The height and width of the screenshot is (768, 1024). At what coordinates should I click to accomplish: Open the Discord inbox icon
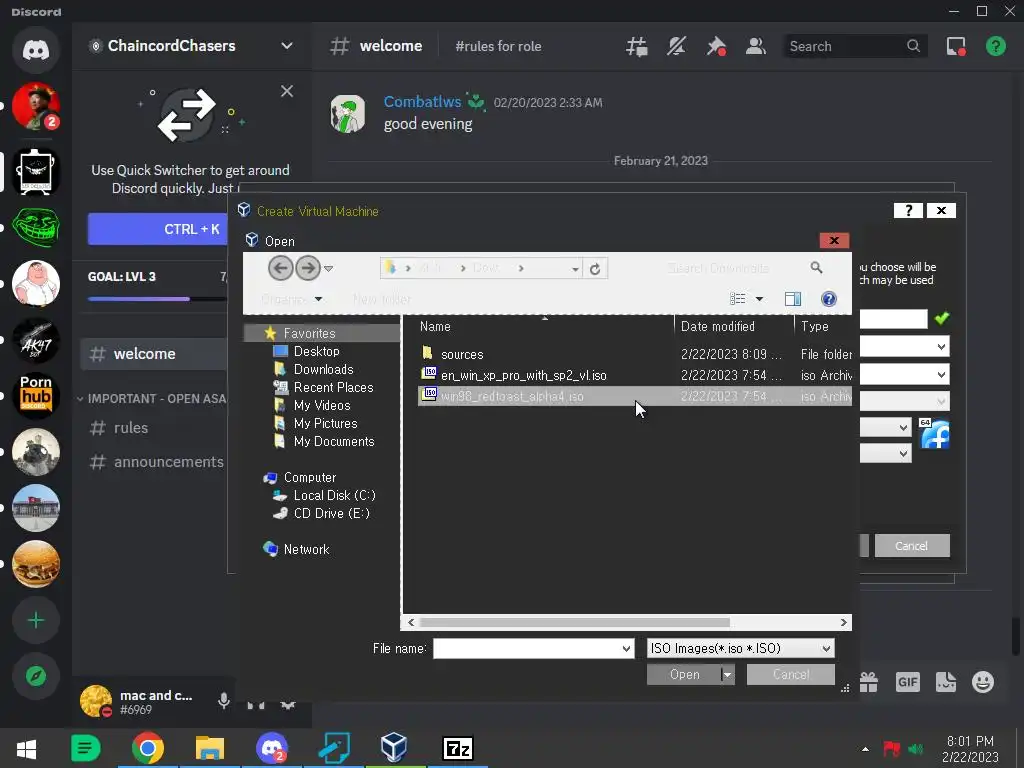(956, 46)
